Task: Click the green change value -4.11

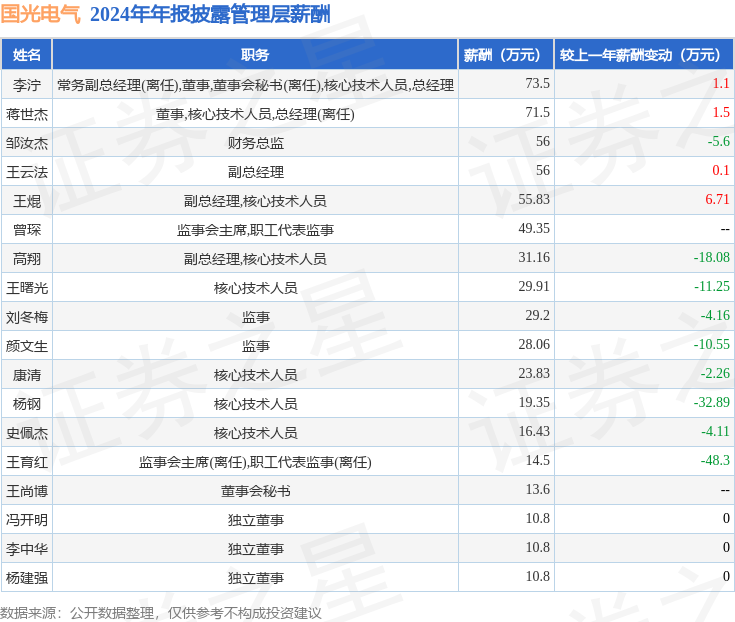Action: tap(715, 432)
